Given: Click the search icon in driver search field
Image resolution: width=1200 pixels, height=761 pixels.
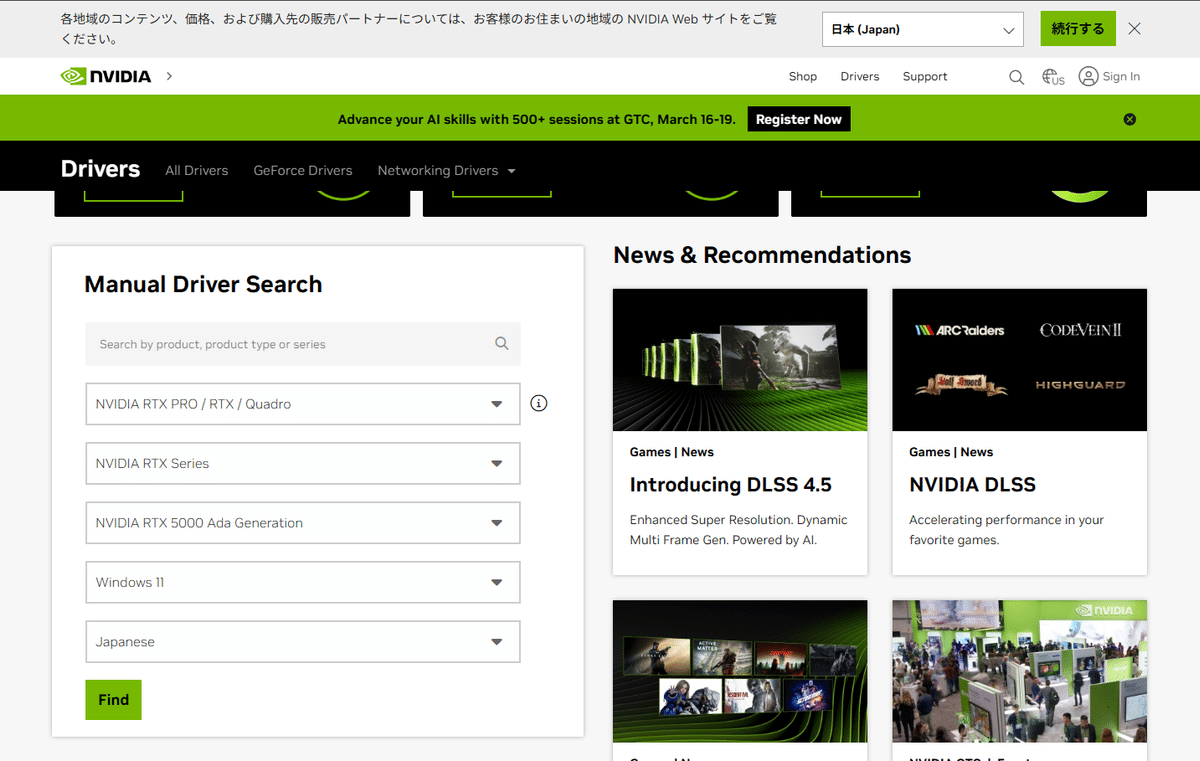Looking at the screenshot, I should point(502,344).
